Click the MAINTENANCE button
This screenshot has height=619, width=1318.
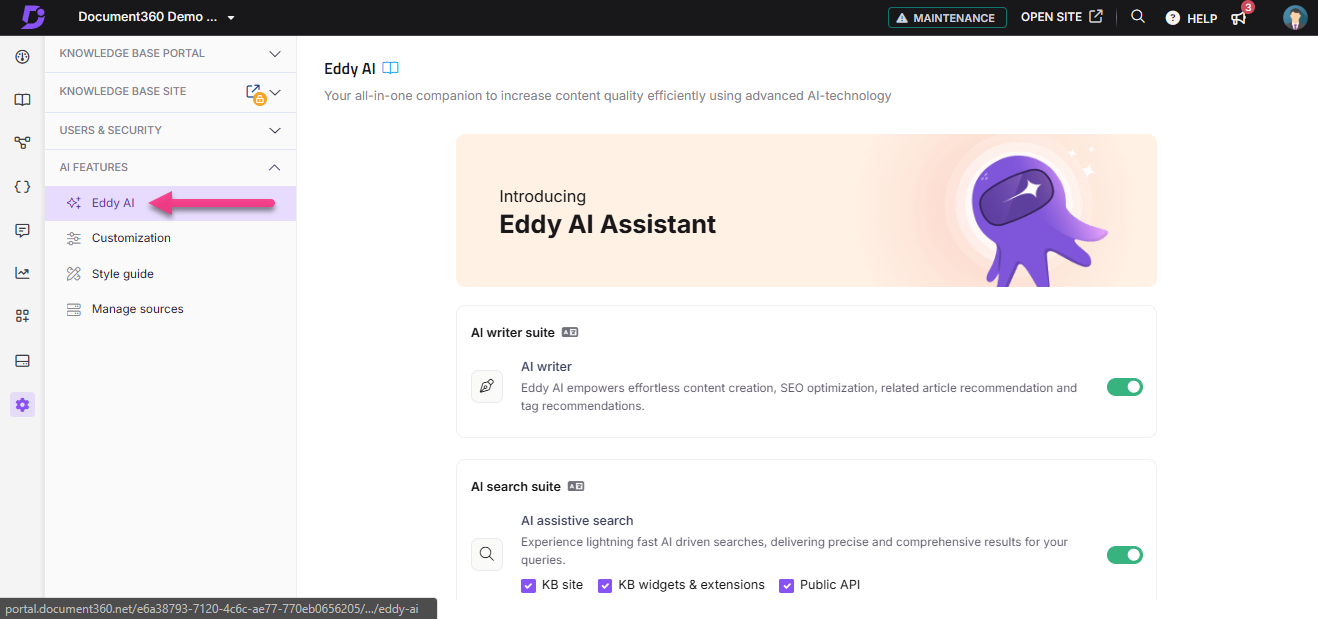947,18
